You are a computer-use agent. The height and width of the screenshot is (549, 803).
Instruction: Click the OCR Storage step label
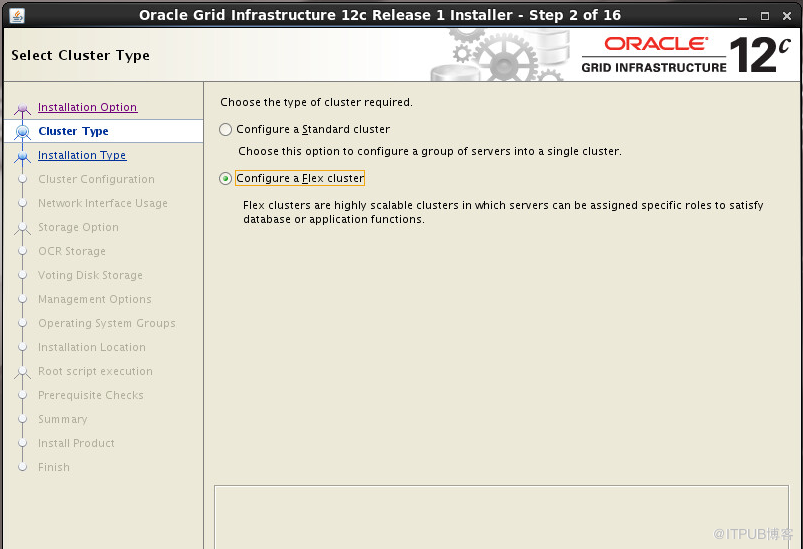point(72,251)
